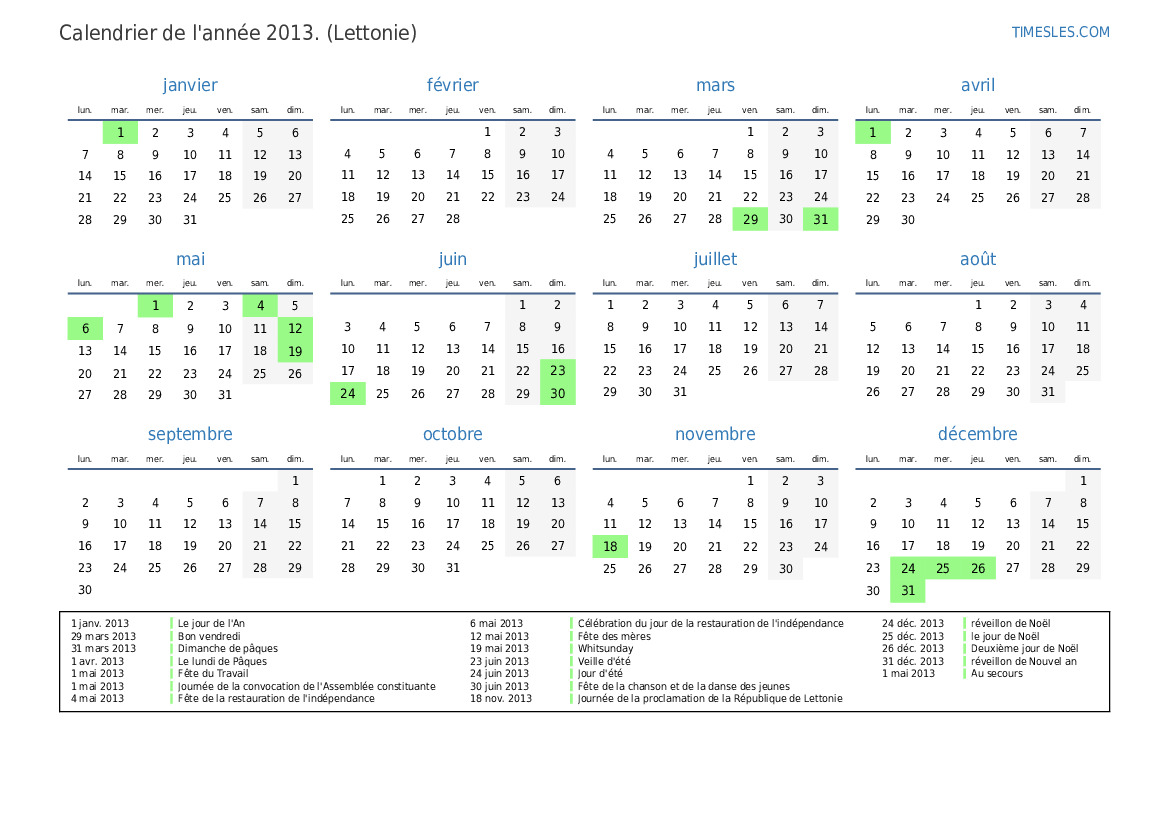1169x827 pixels.
Task: Click the janvier month title
Action: [190, 86]
